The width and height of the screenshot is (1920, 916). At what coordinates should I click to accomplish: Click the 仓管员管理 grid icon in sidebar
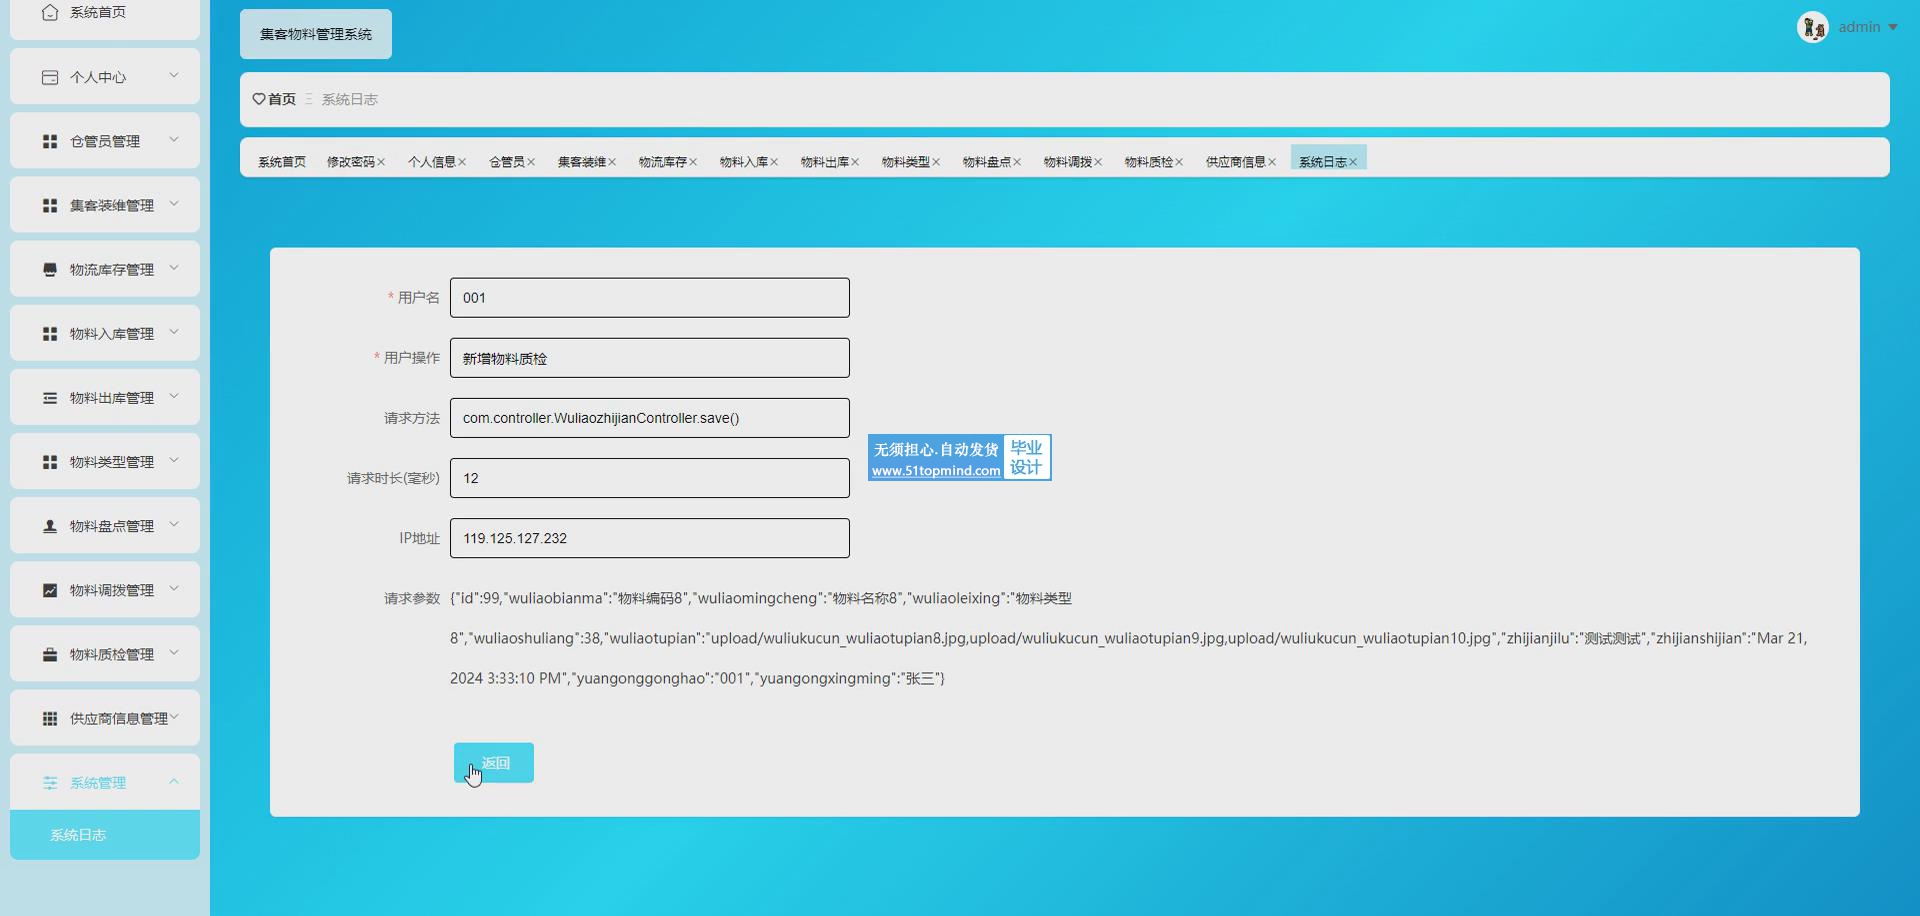pos(50,142)
